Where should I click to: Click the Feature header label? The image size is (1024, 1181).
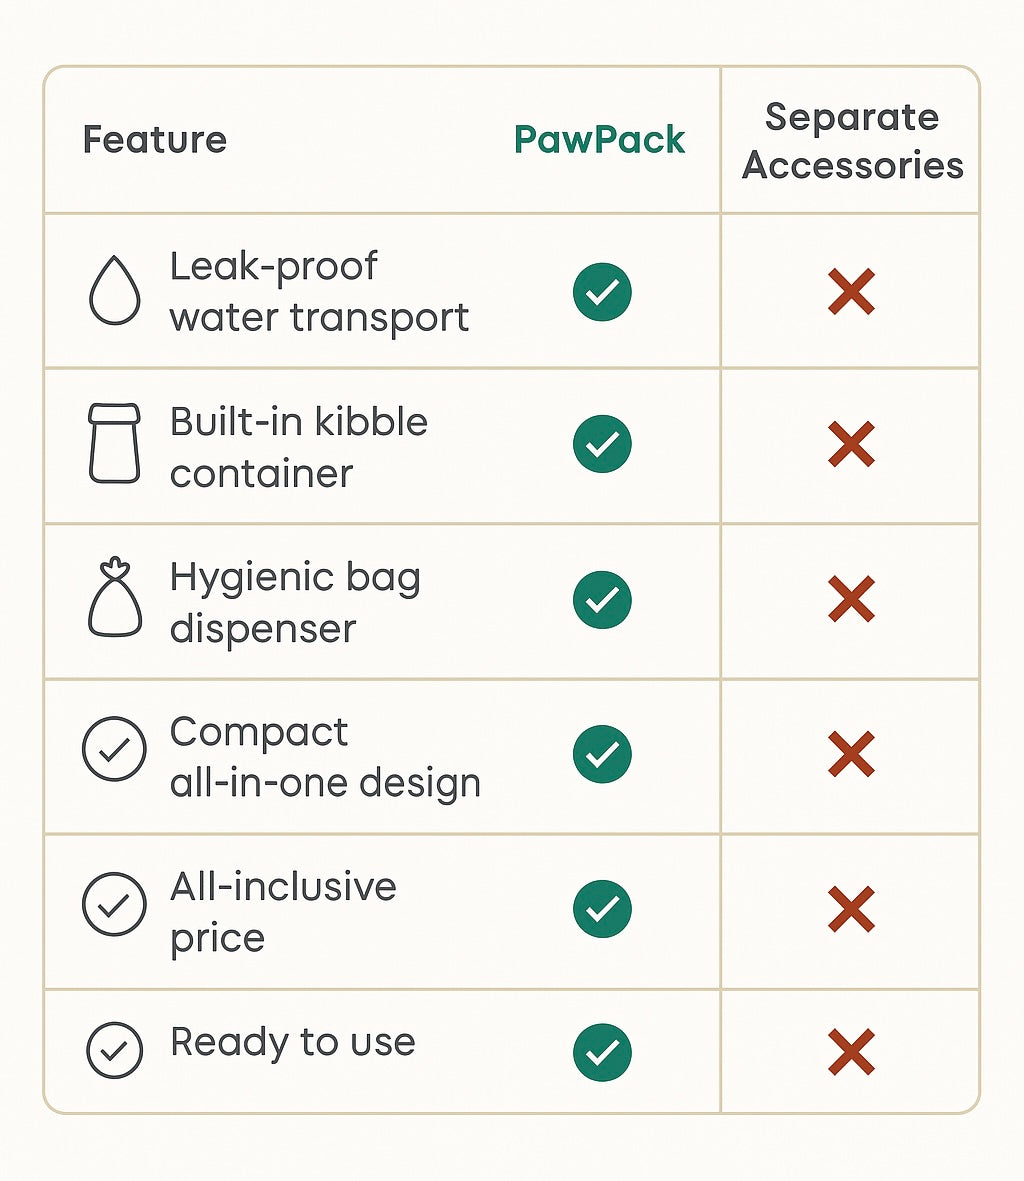coord(155,139)
